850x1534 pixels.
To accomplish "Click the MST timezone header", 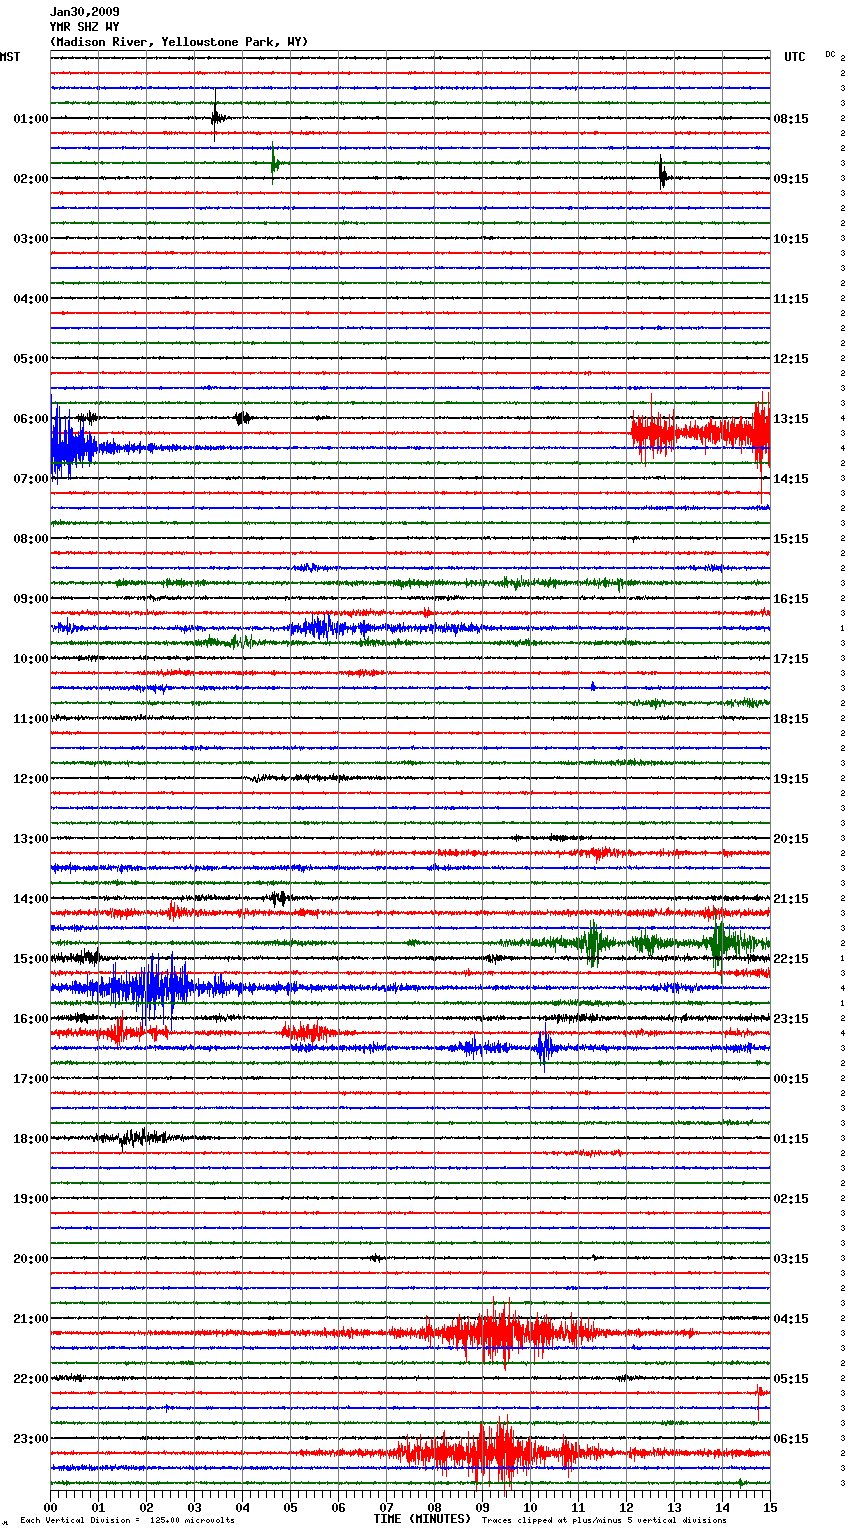I will [10, 57].
